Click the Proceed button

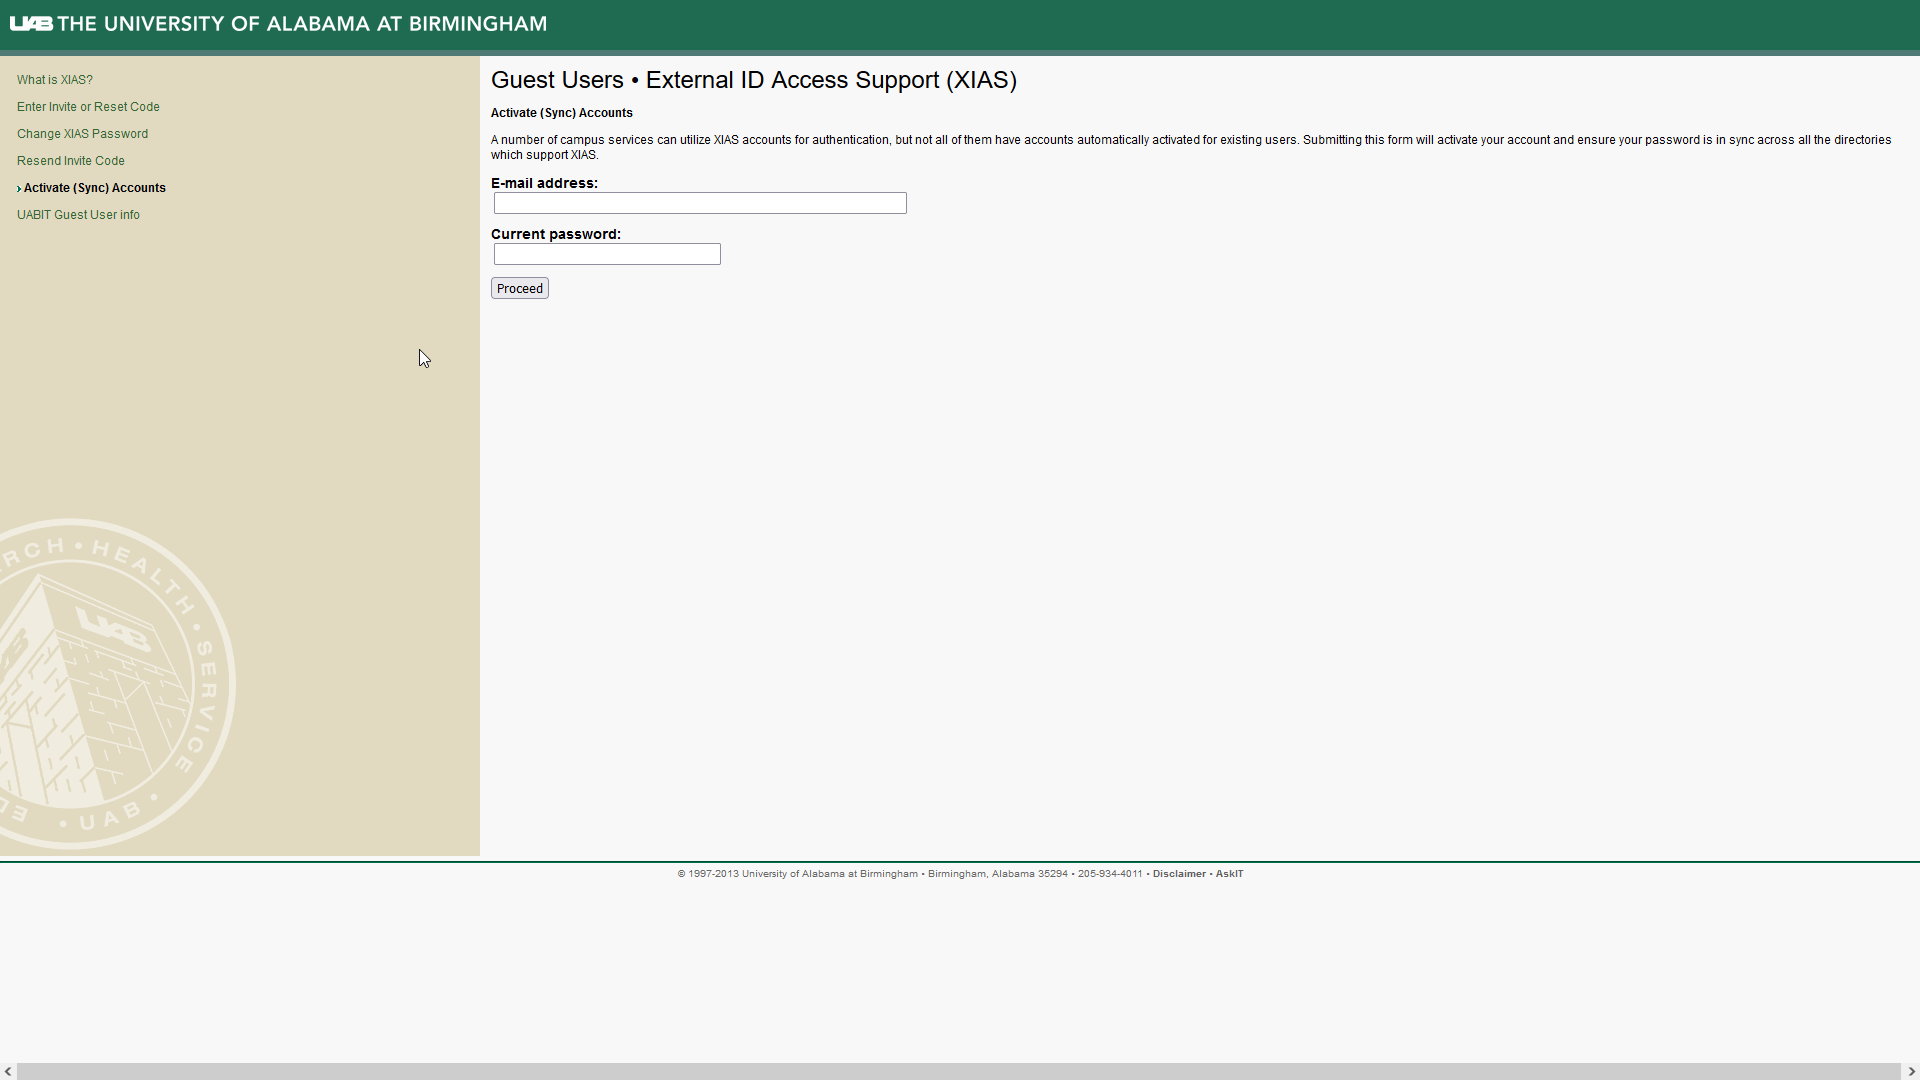[x=520, y=289]
